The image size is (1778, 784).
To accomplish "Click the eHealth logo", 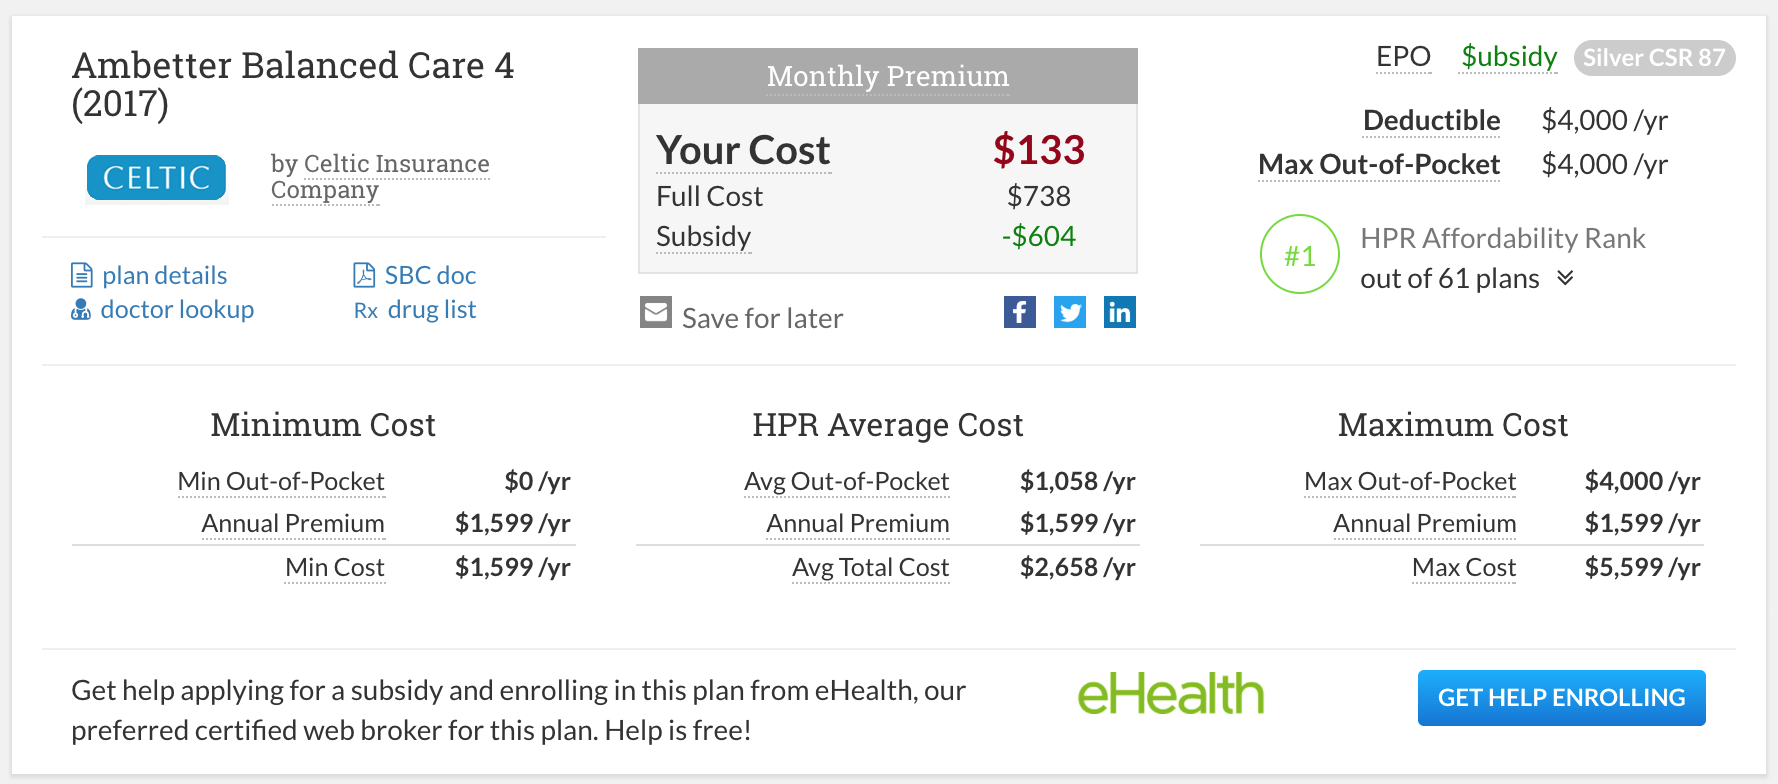I will click(x=1172, y=692).
